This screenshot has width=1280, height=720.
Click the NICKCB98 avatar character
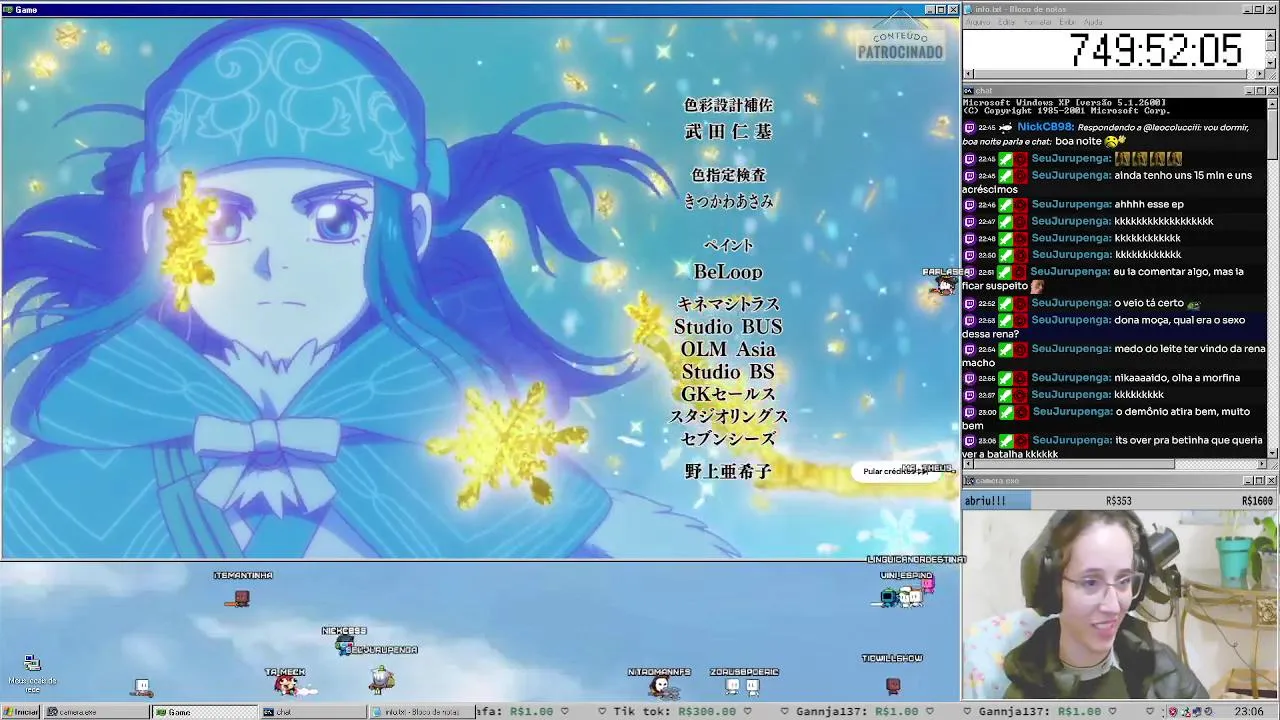coord(346,647)
